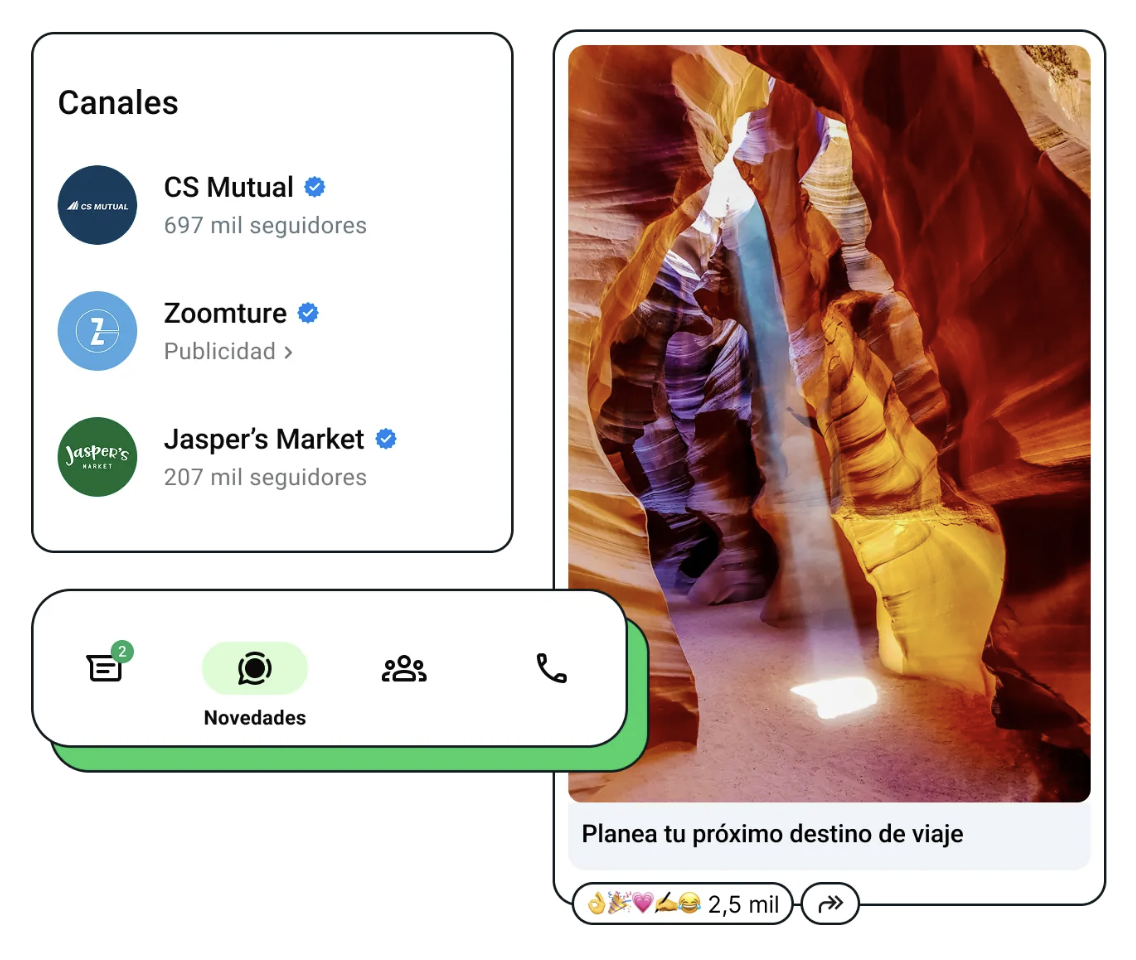Select the Novedades tab icon
The image size is (1136, 960).
coord(255,668)
